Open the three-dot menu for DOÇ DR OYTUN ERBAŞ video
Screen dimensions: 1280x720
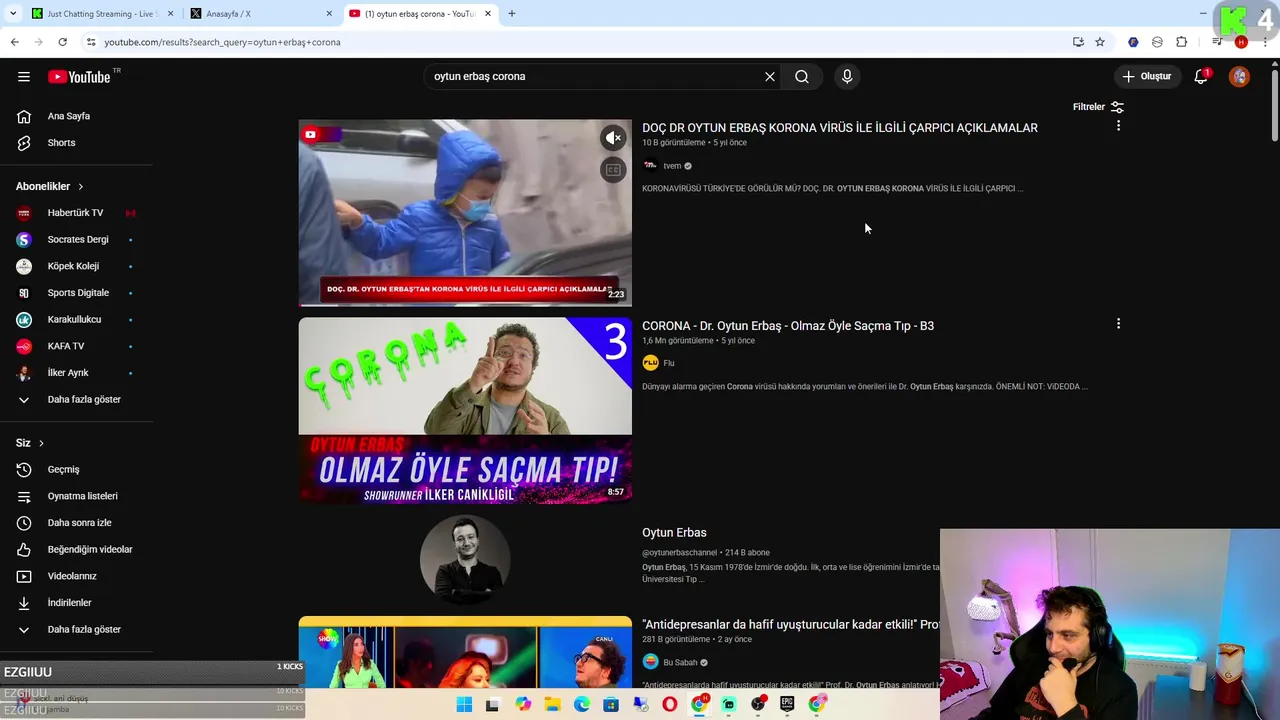pos(1118,126)
